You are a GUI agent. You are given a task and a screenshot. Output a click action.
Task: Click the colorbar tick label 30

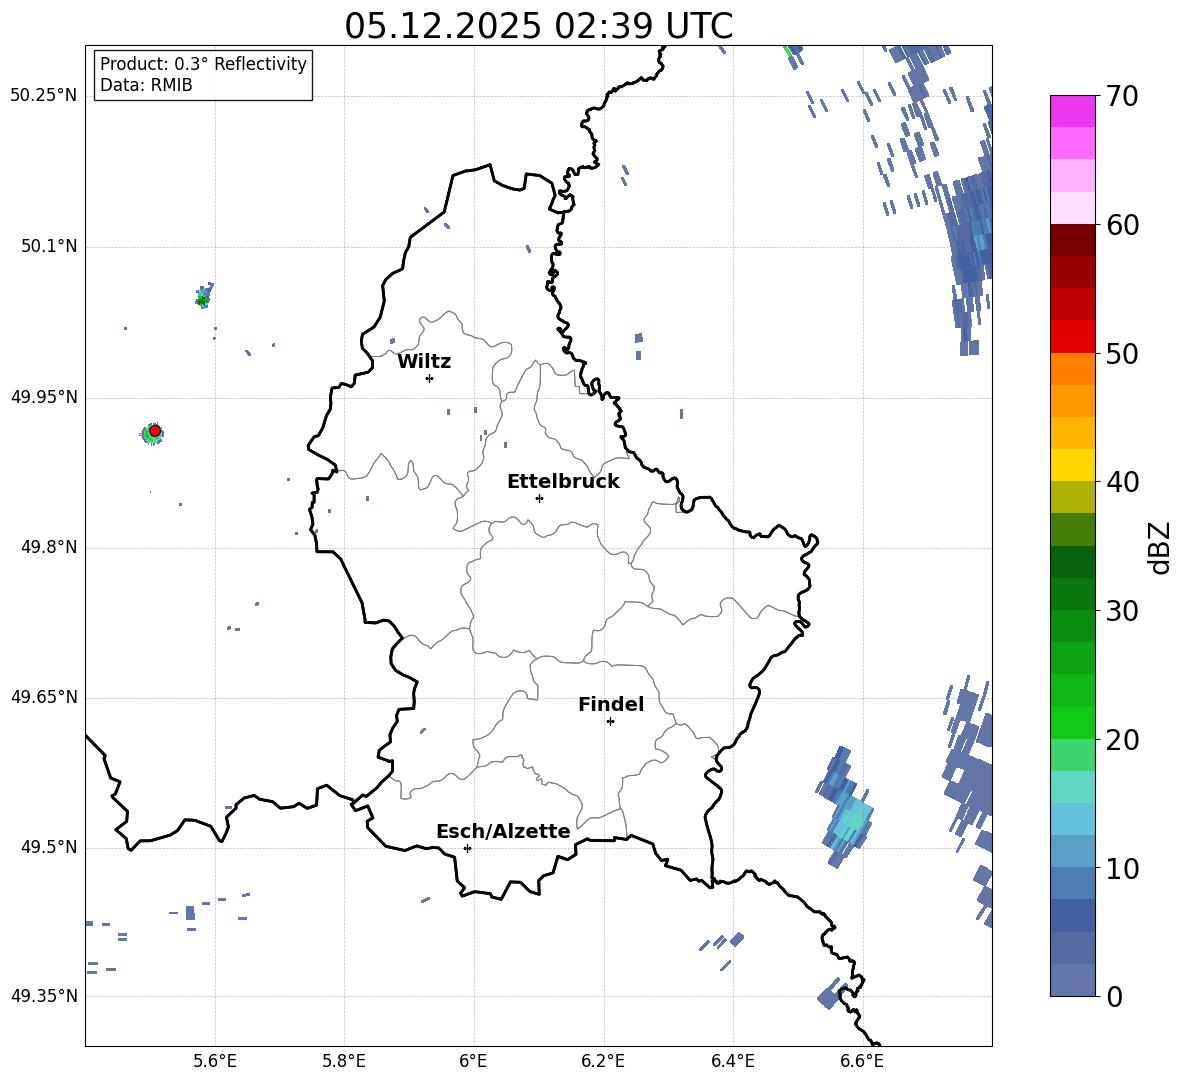coord(1122,610)
